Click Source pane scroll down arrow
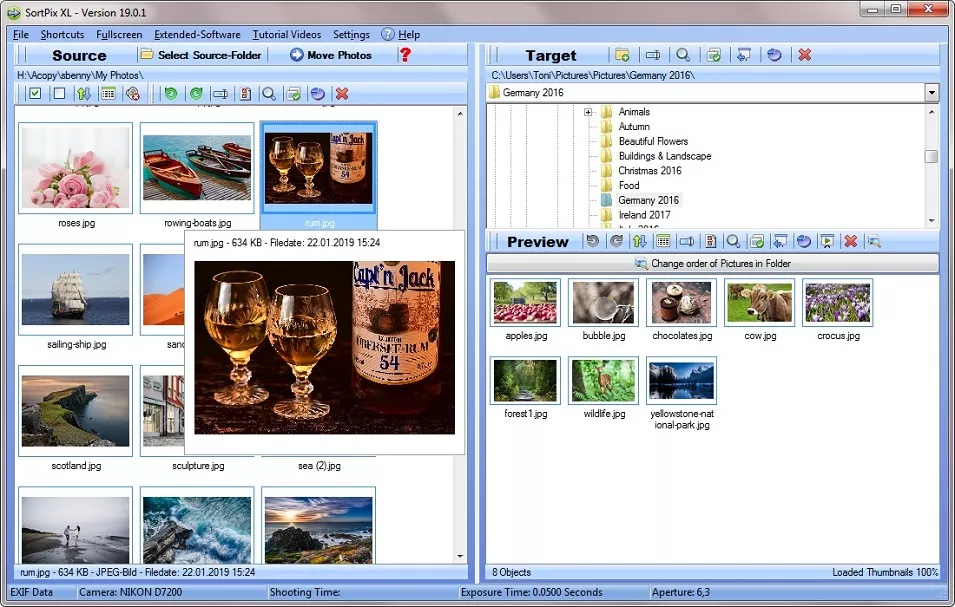This screenshot has height=607, width=955. (x=460, y=556)
